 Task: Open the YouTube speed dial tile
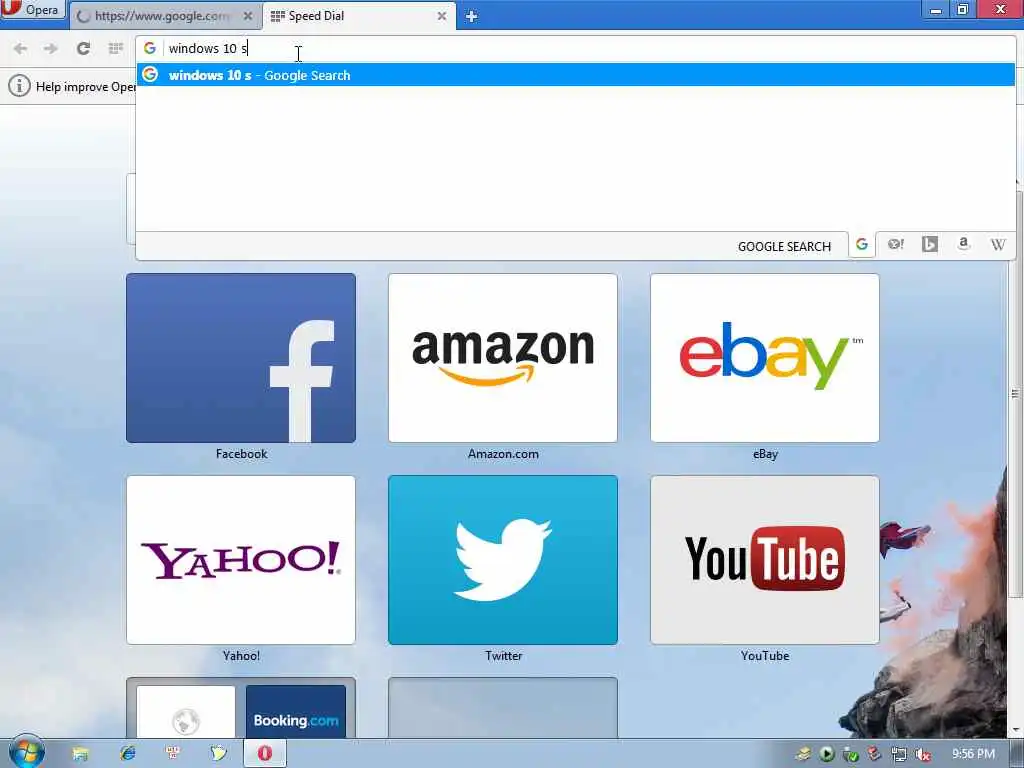pos(765,560)
